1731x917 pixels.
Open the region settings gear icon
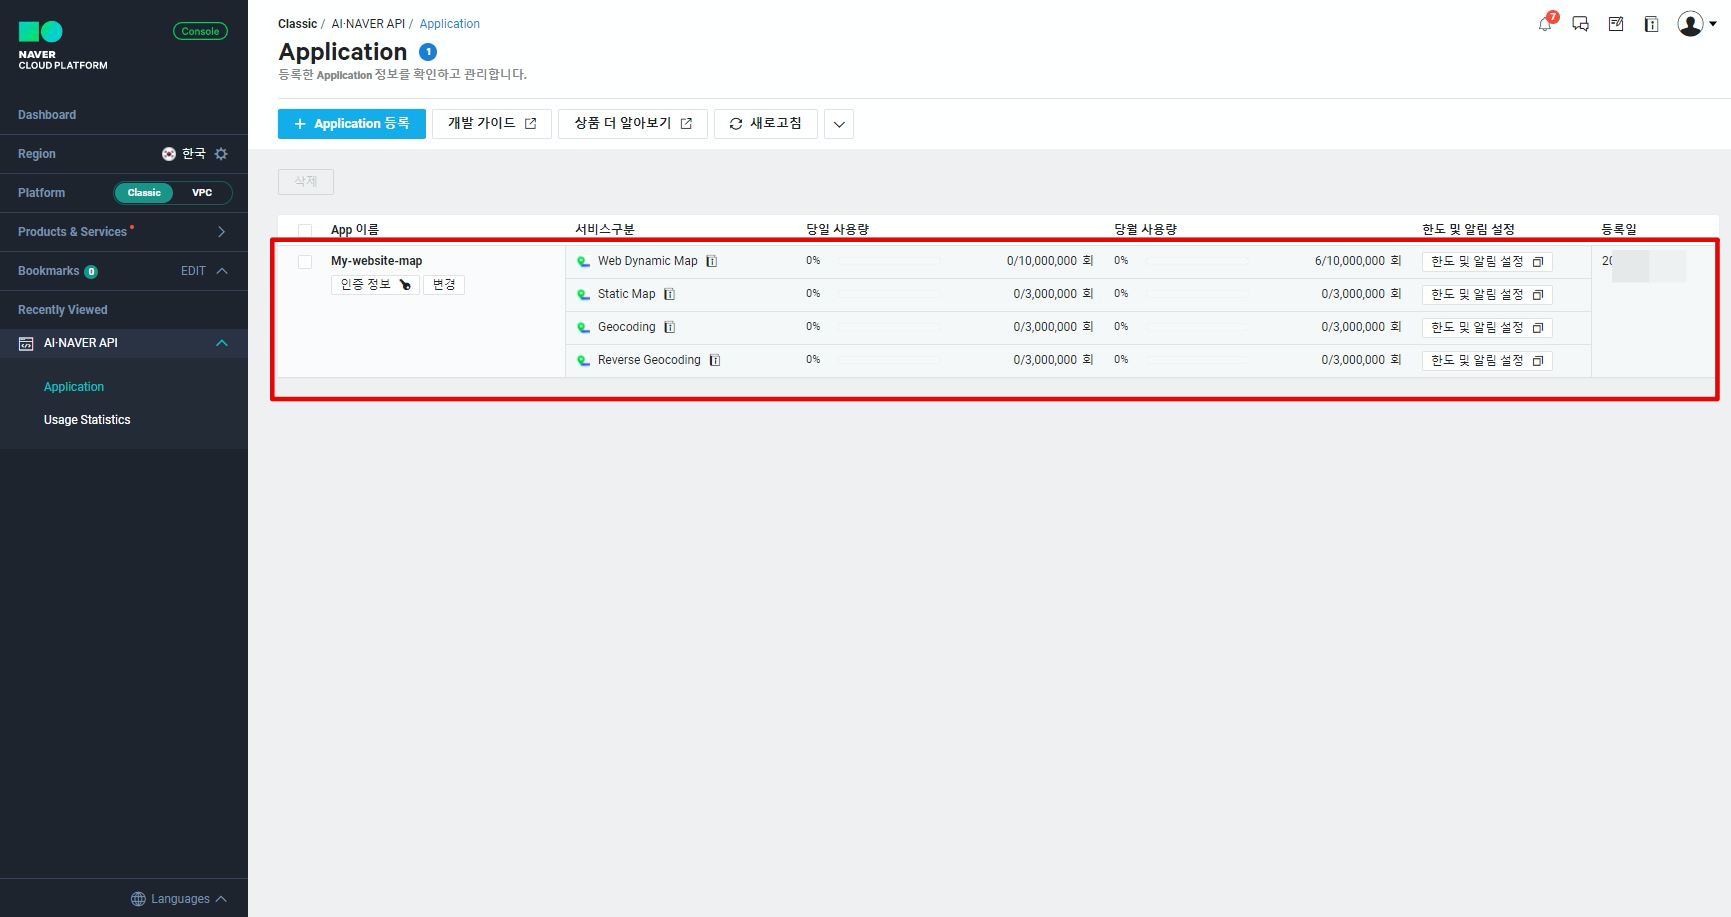pos(221,154)
